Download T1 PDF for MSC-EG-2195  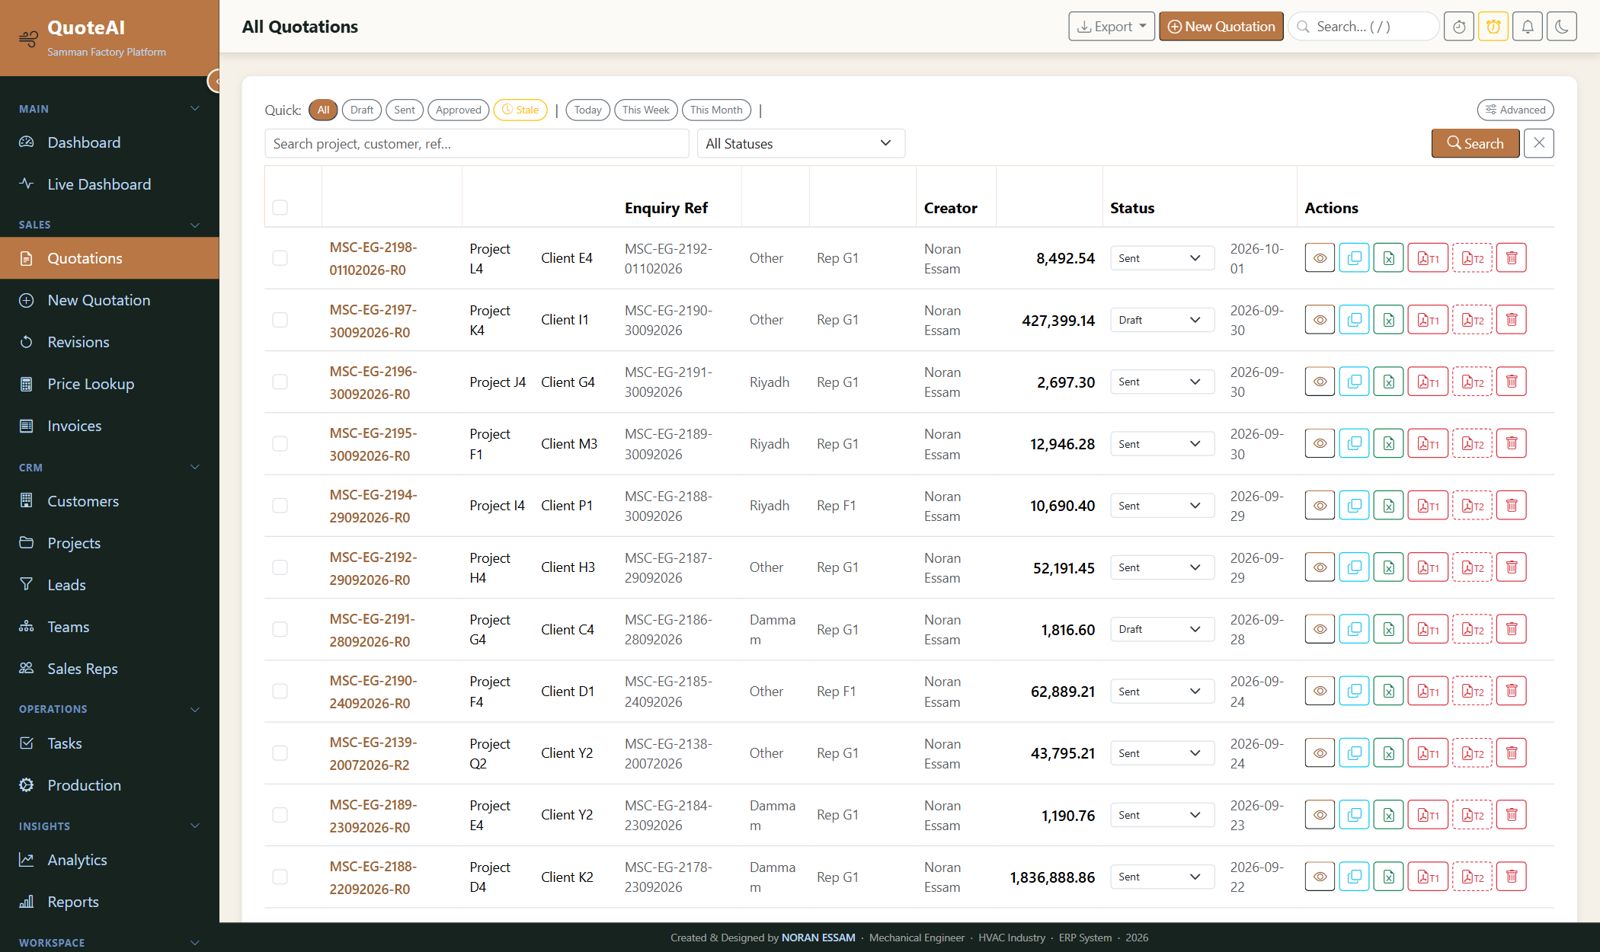point(1427,444)
